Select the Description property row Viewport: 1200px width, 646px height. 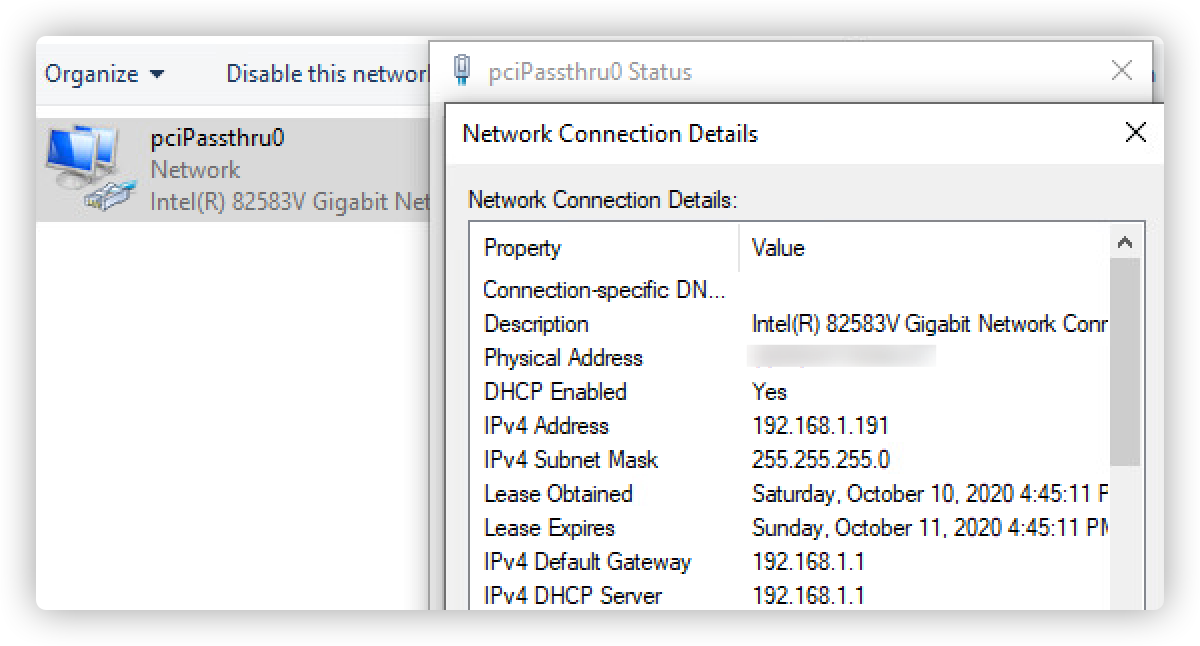point(537,324)
